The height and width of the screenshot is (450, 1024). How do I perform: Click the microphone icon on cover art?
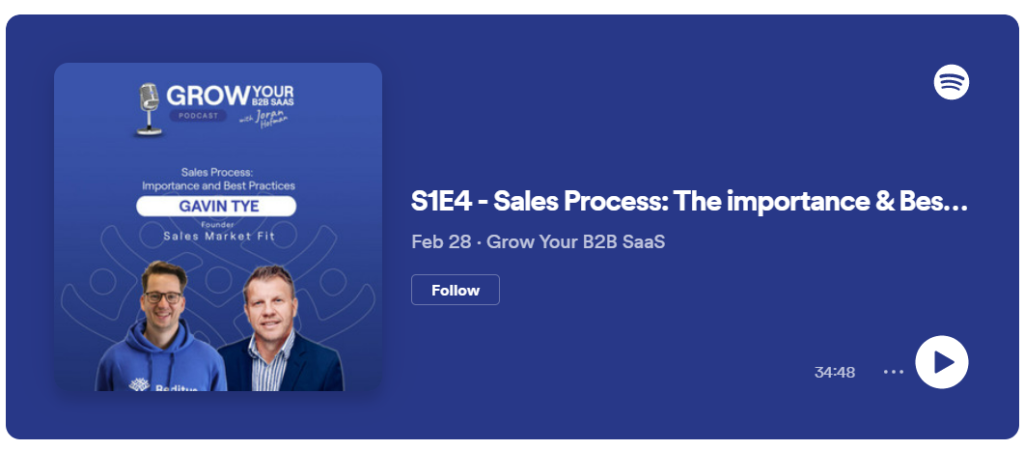tap(149, 109)
